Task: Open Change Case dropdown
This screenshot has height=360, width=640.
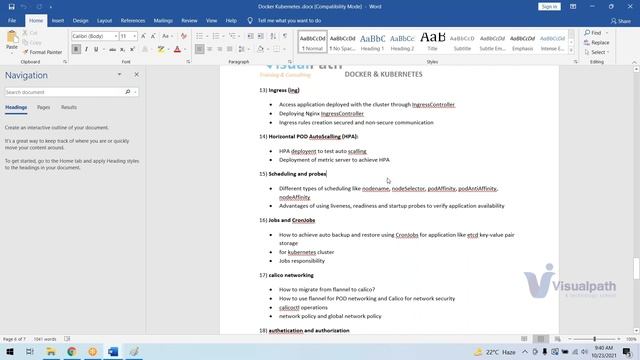Action: 166,36
